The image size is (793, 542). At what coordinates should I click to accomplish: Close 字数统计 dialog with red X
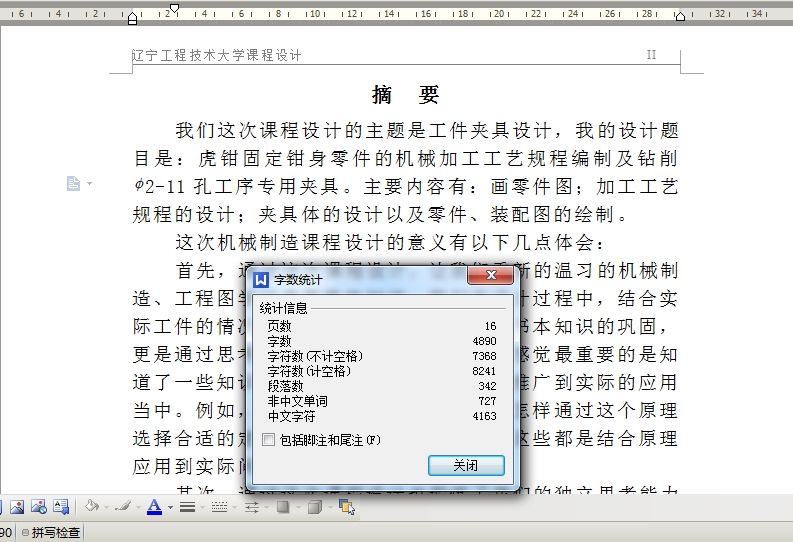[491, 275]
